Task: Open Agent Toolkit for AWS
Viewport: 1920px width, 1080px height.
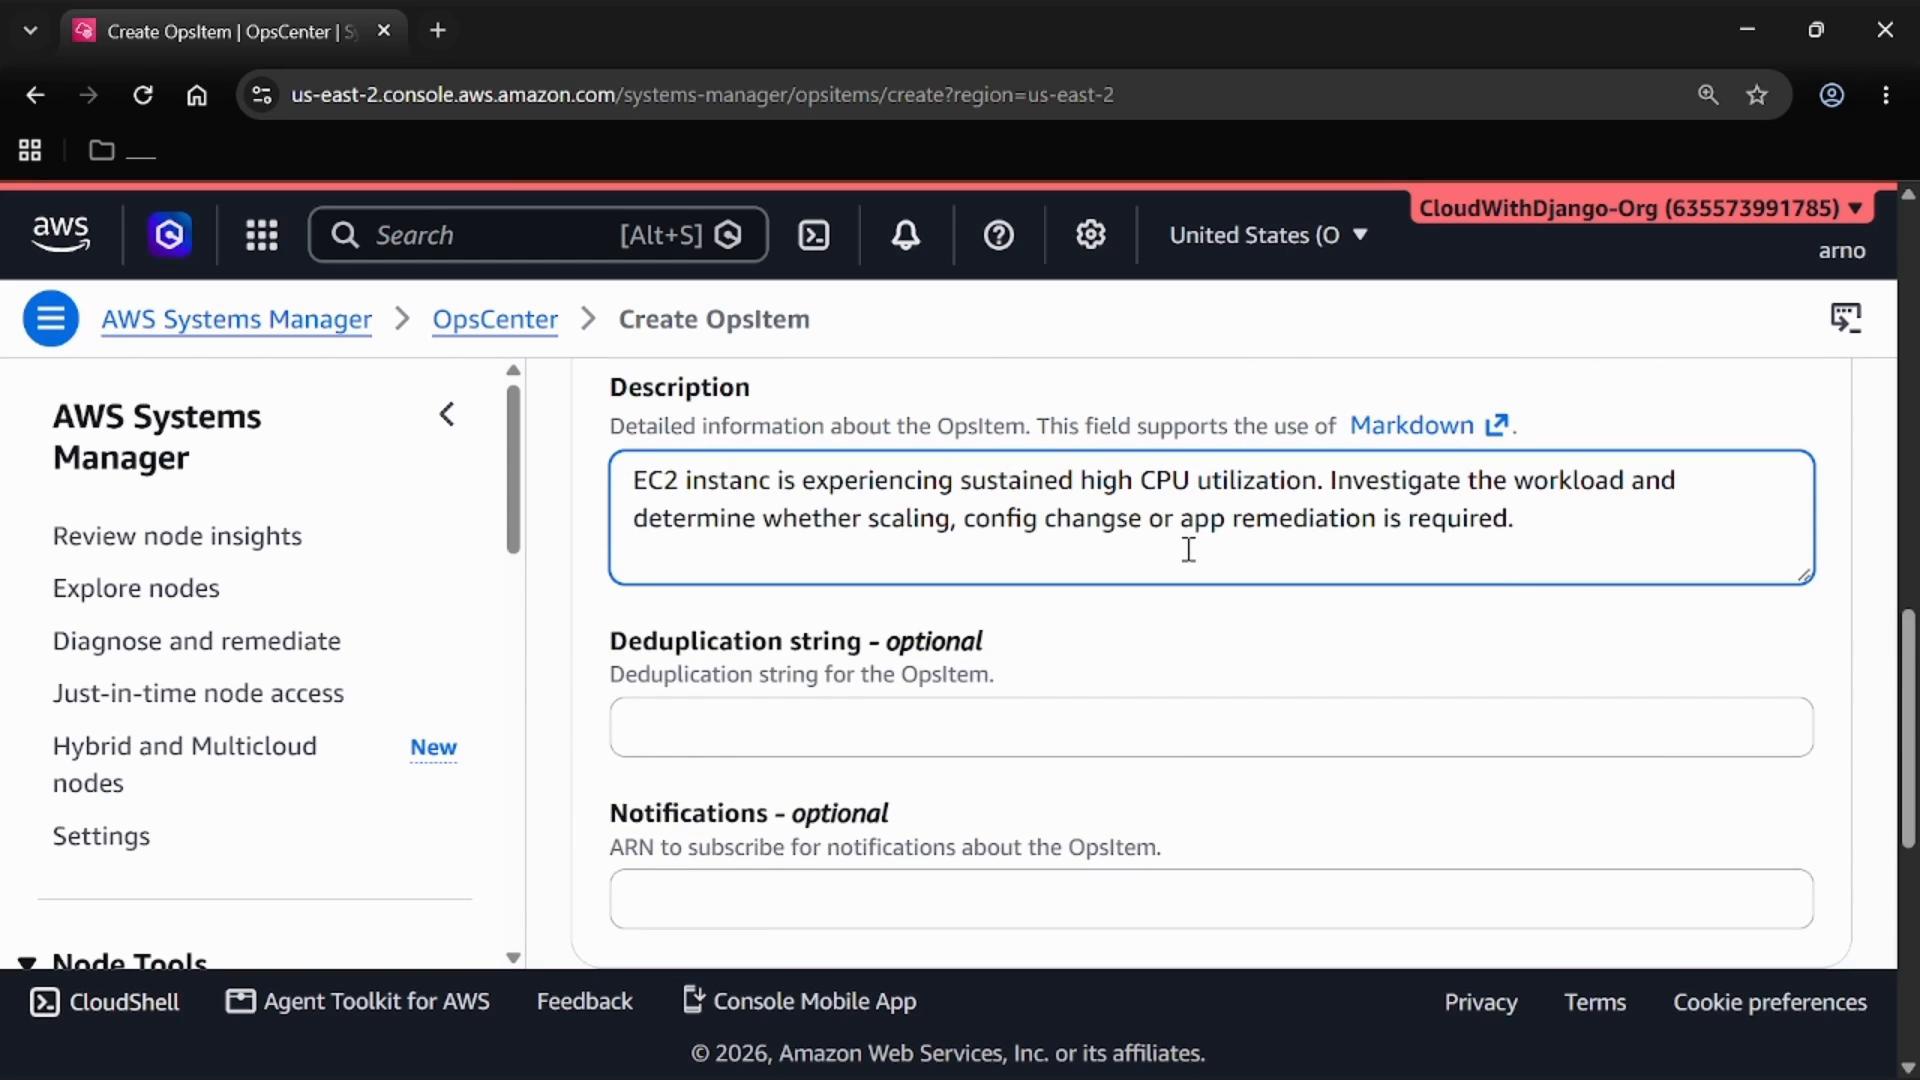Action: [358, 1002]
